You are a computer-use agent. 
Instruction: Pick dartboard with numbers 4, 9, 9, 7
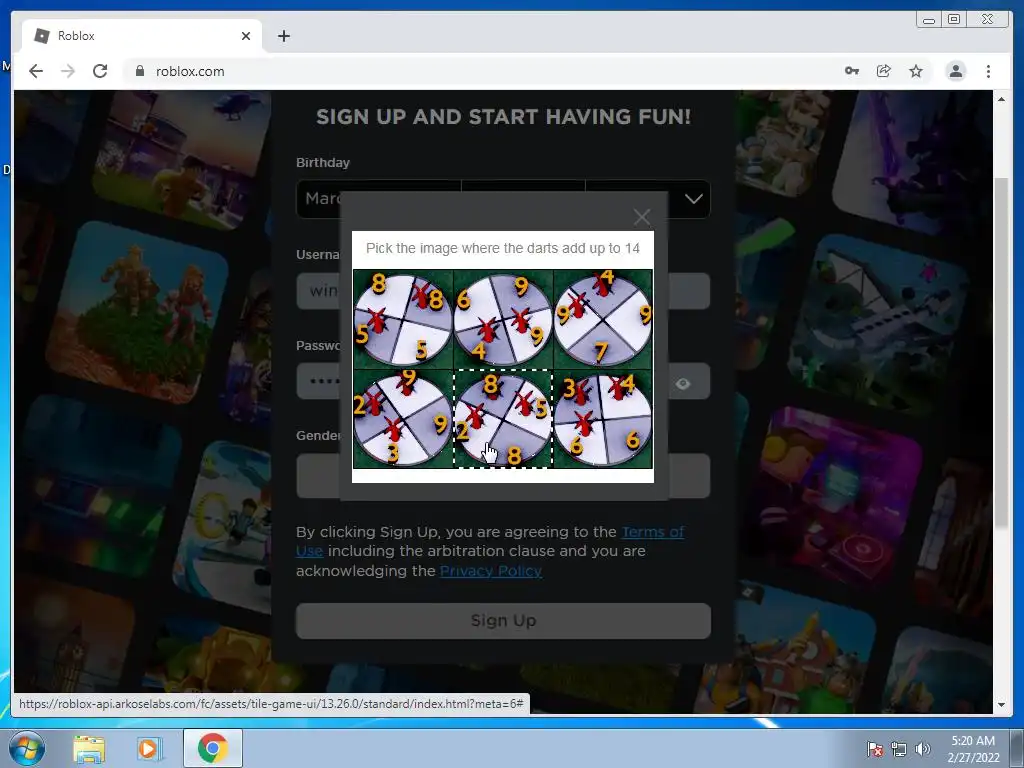tap(603, 319)
